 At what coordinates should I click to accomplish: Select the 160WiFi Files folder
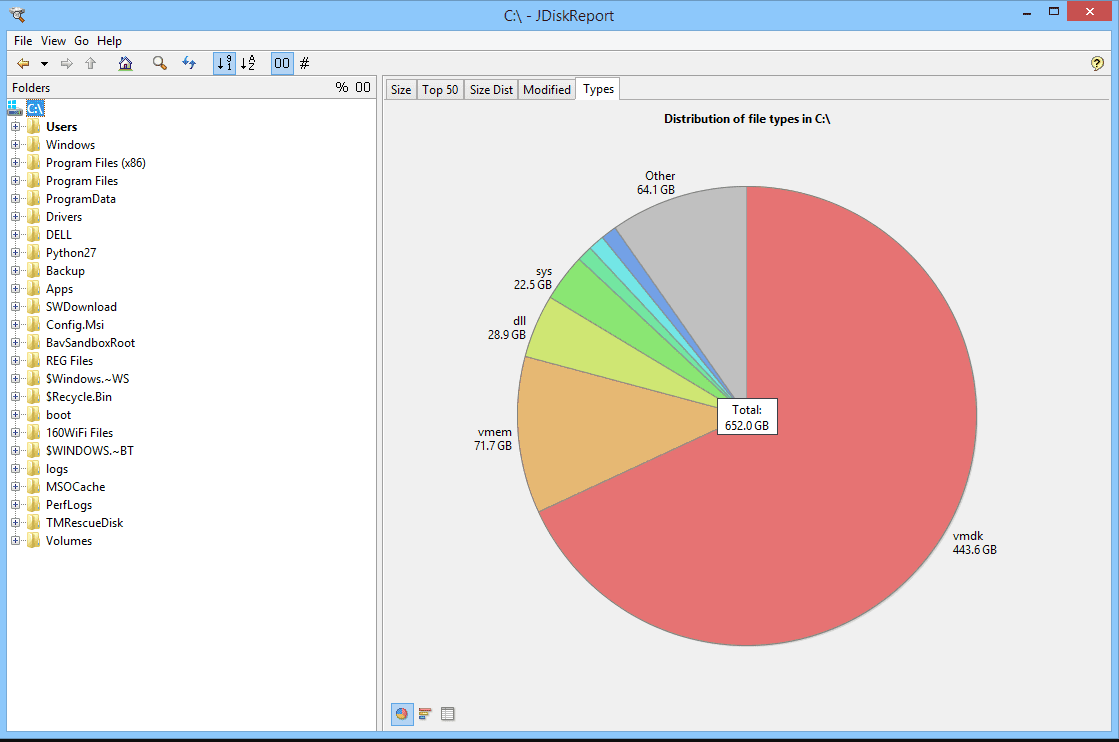(x=79, y=433)
